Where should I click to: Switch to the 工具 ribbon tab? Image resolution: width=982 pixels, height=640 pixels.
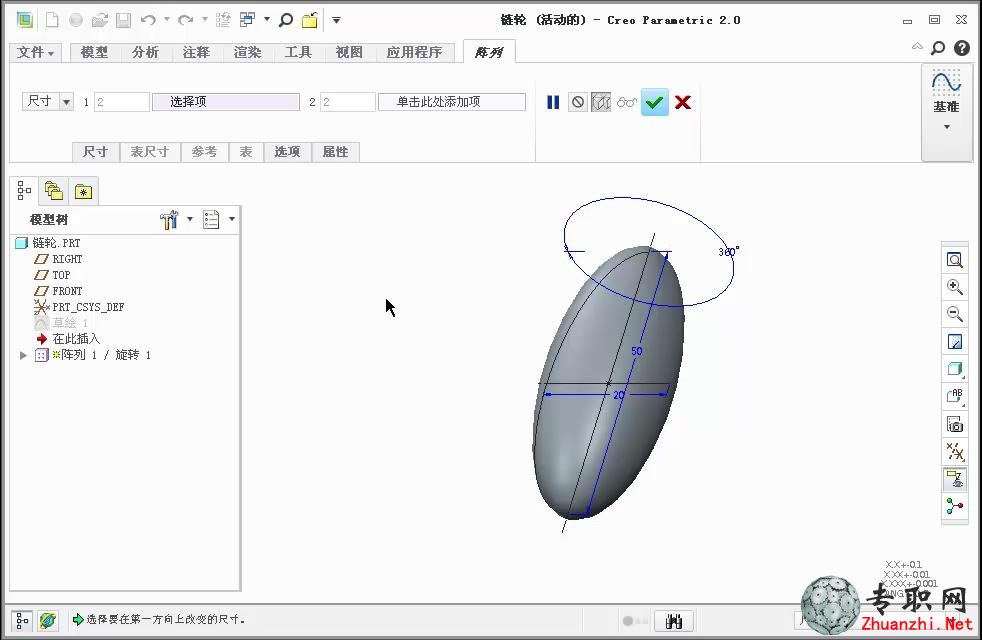(x=298, y=52)
